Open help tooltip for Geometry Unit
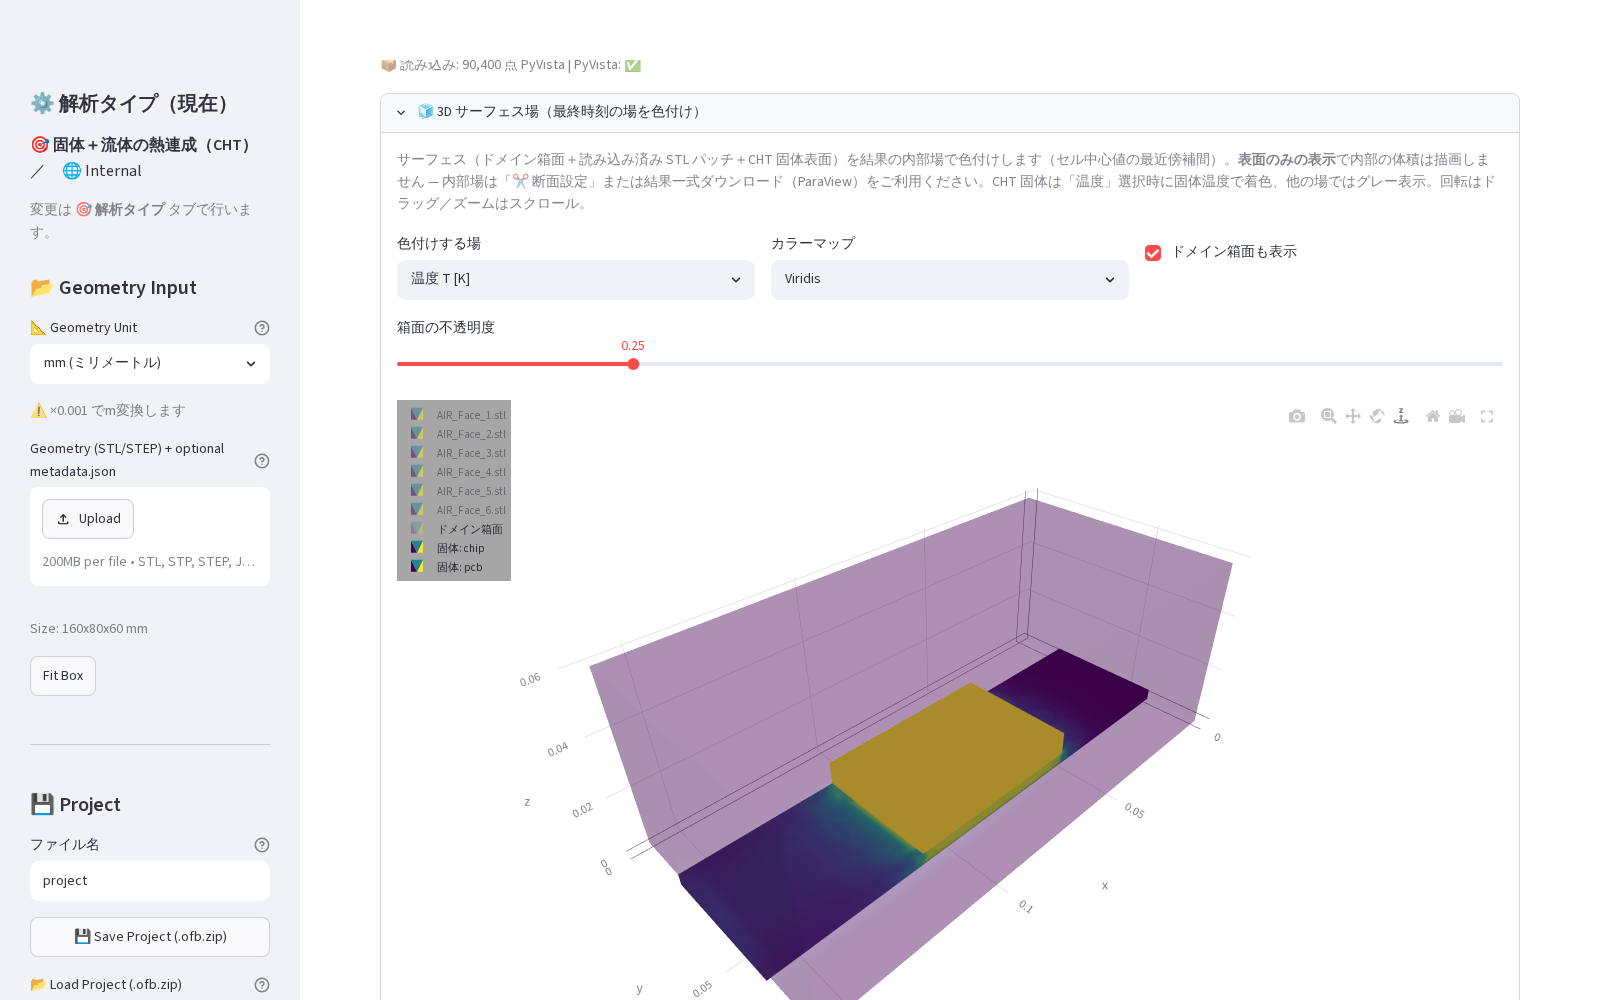1600x1000 pixels. click(262, 328)
